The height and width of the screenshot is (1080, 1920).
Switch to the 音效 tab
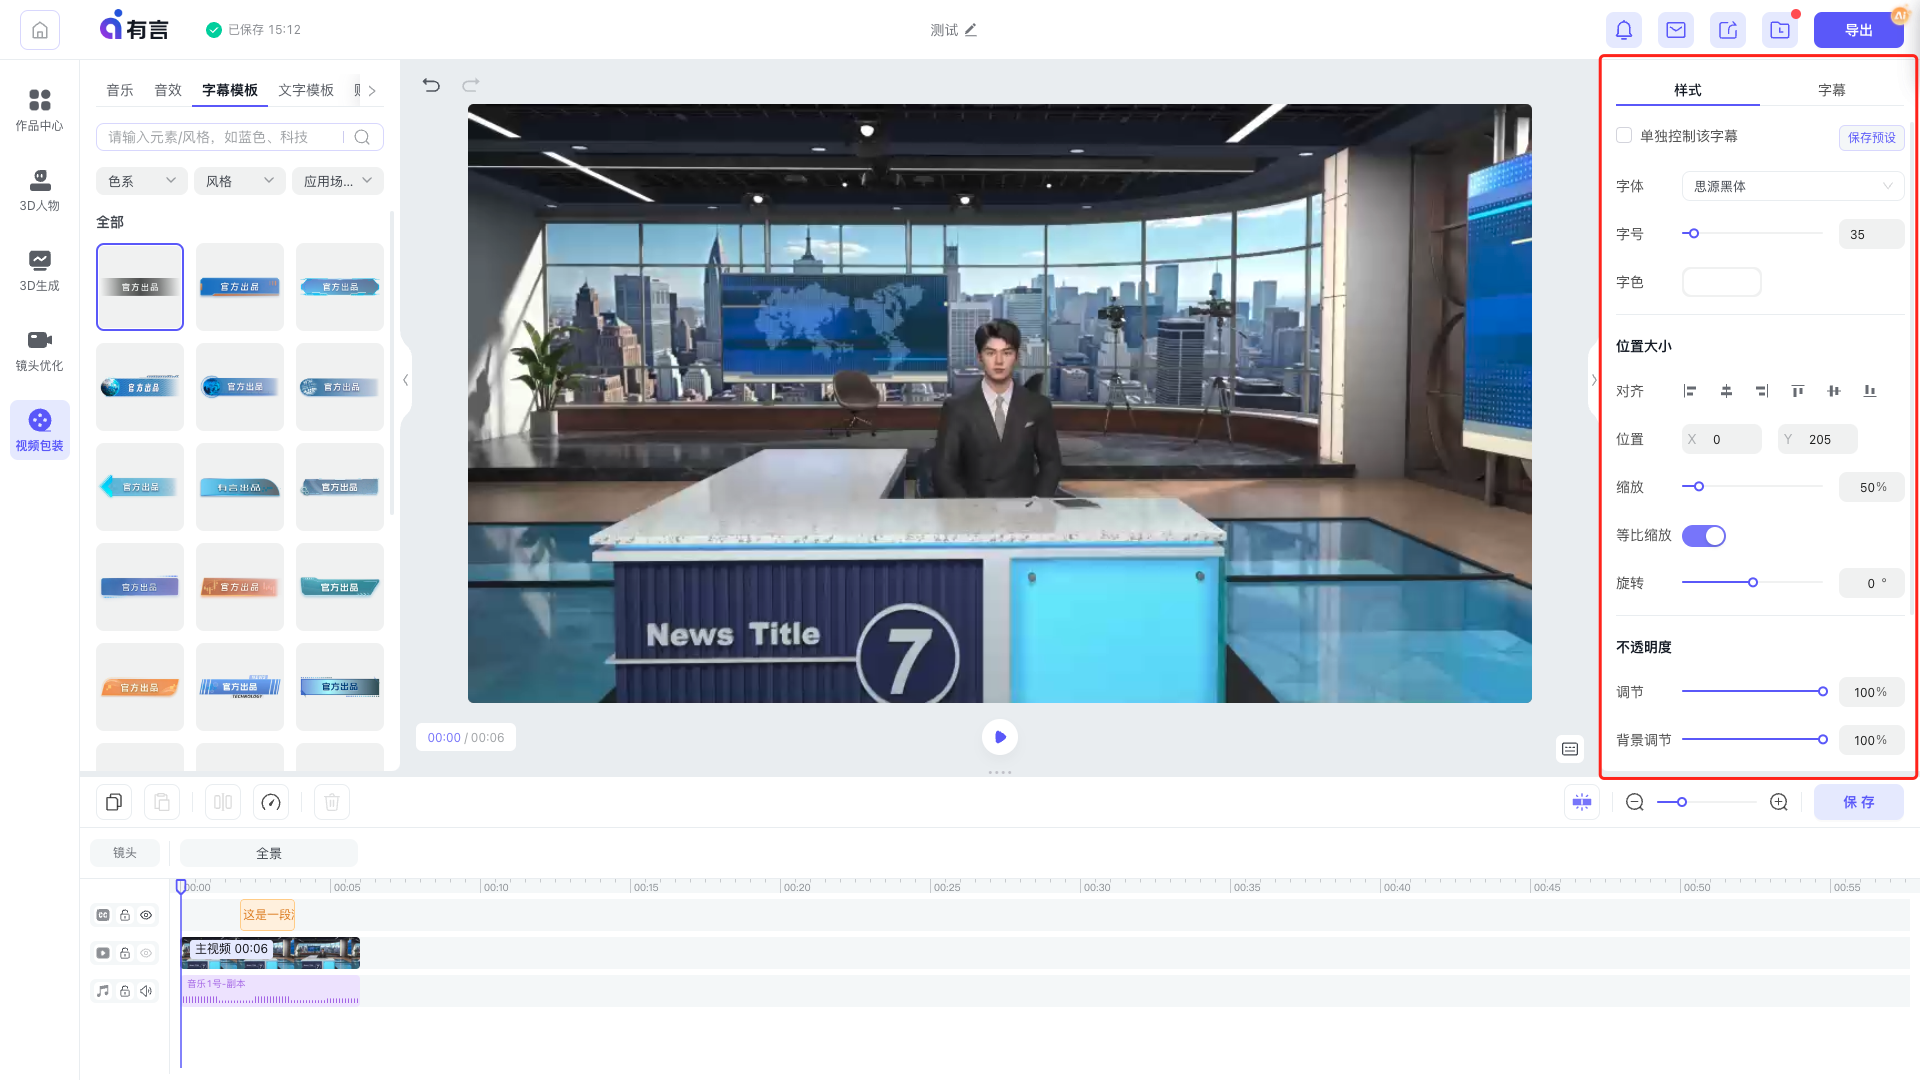[168, 90]
